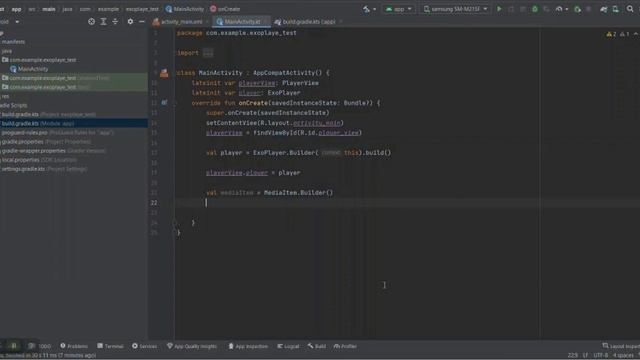Open build.gradle.kts (Module :app) in tree
Screen dimensions: 640x360
(x=38, y=123)
